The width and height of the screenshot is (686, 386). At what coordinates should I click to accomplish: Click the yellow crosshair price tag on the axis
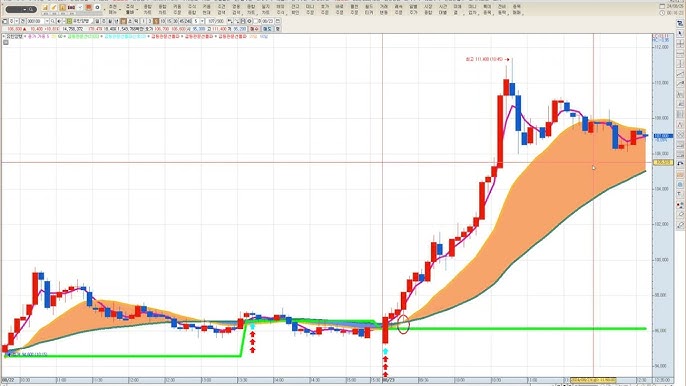[663, 162]
